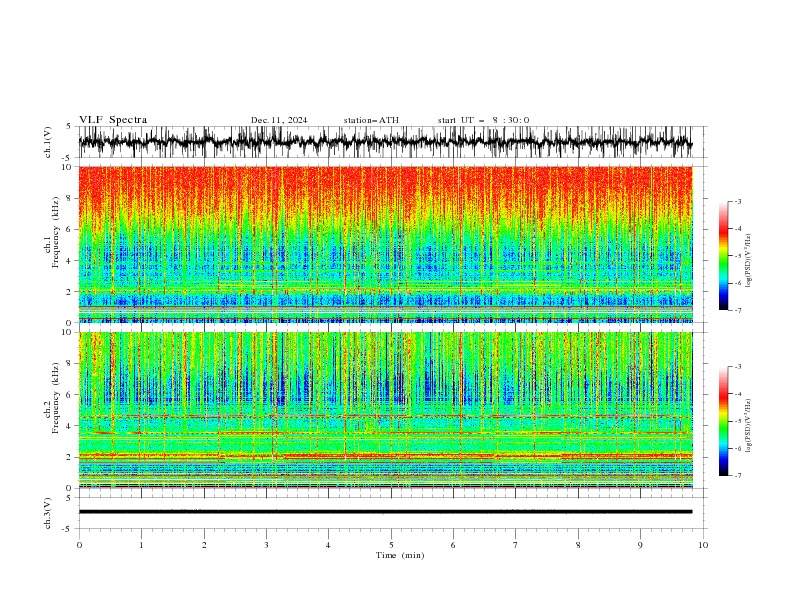Click the '-7' label on the upper colorbar
This screenshot has width=792, height=612.
click(737, 310)
